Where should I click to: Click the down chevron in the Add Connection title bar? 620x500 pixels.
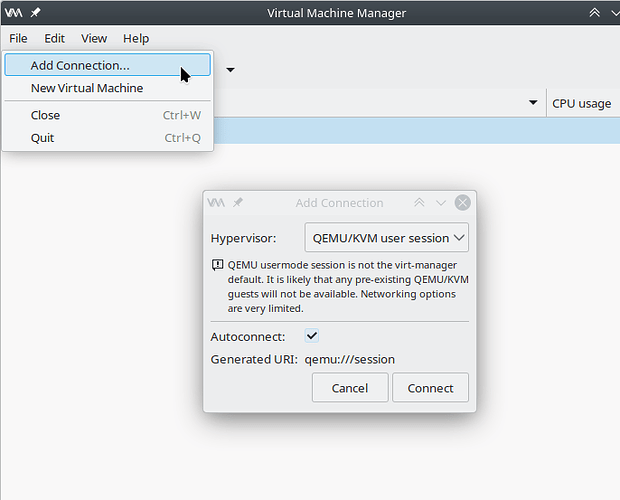(441, 203)
